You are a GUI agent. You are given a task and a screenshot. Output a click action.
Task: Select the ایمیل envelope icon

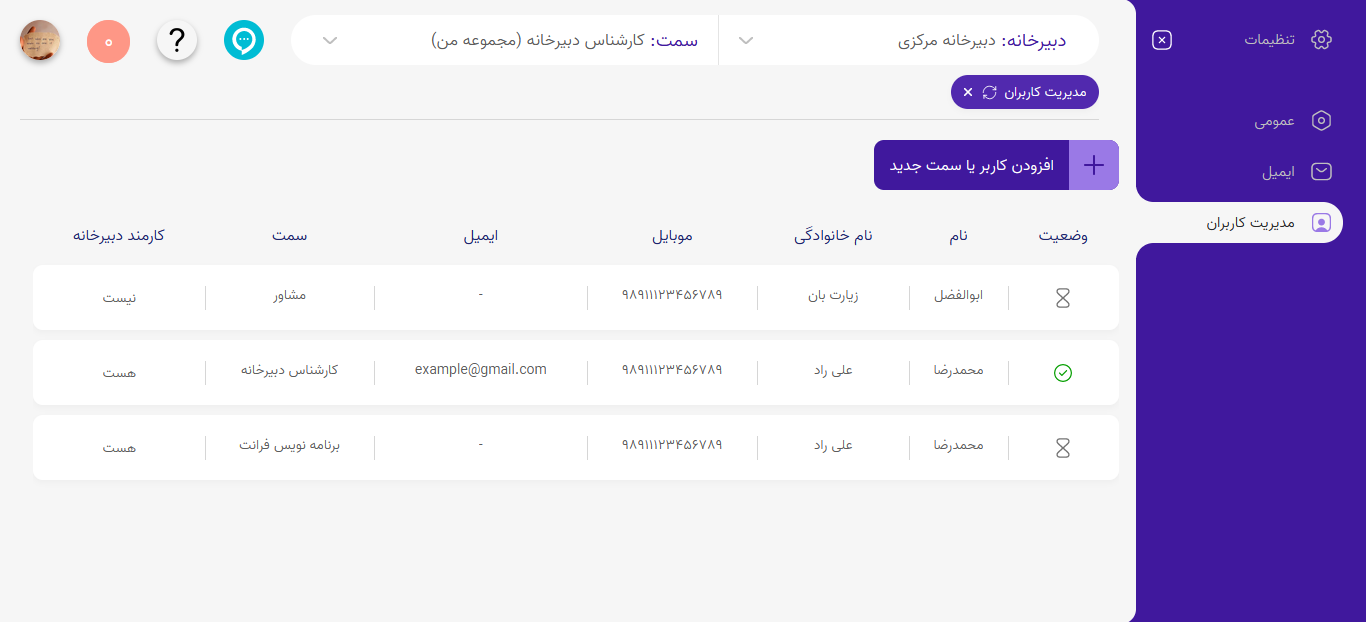[1321, 171]
